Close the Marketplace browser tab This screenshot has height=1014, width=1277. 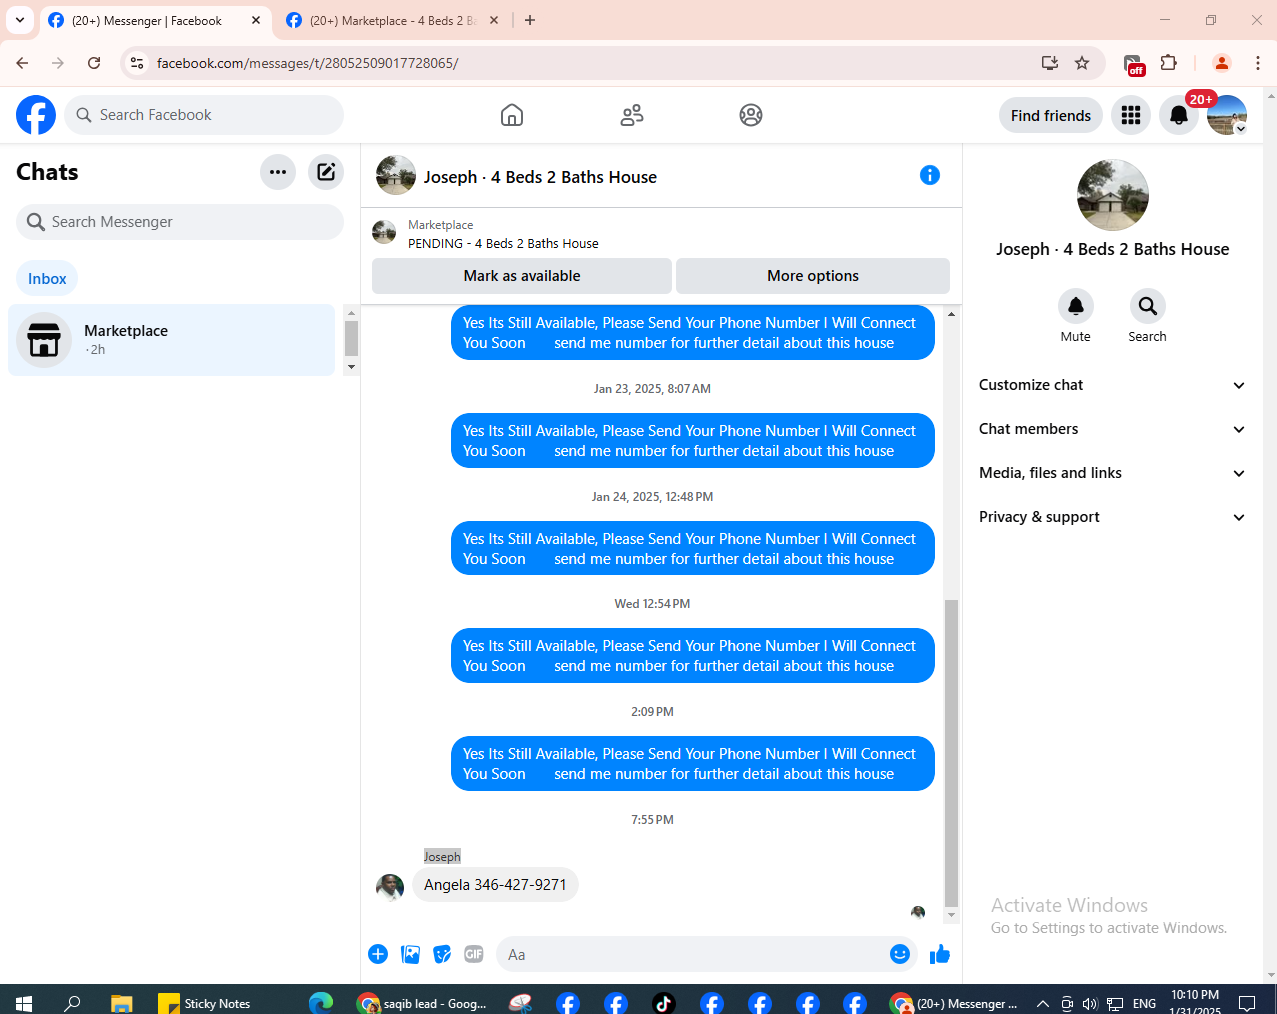tap(494, 20)
